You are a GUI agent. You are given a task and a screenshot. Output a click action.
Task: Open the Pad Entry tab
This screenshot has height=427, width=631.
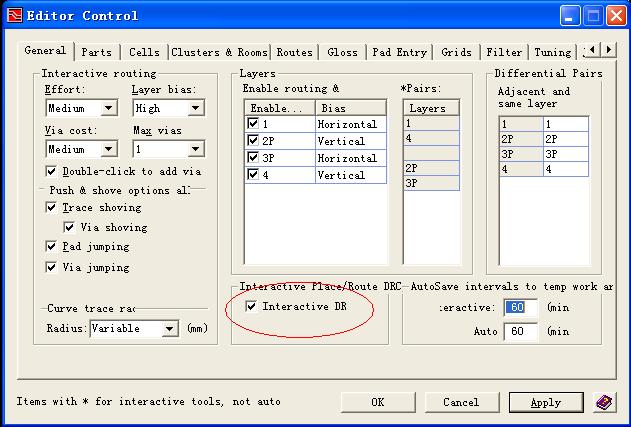(400, 52)
